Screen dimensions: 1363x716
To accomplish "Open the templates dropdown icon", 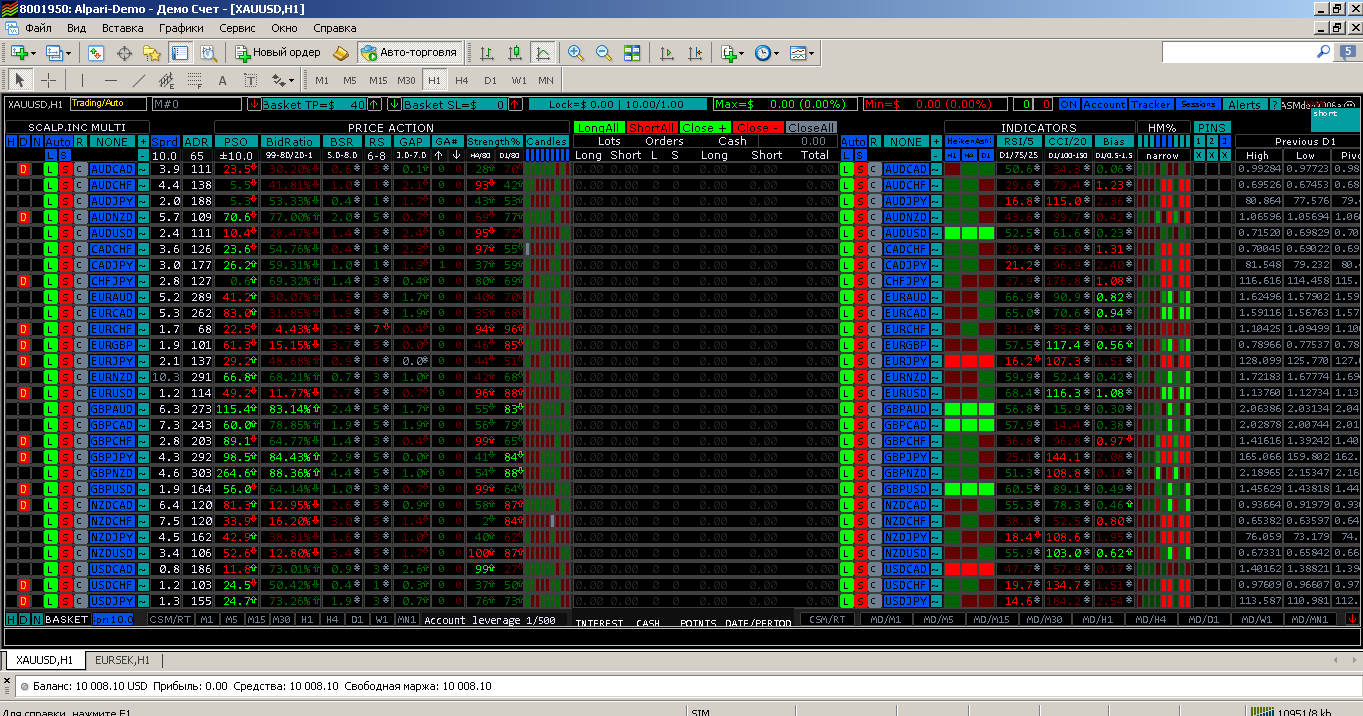I will tap(801, 53).
